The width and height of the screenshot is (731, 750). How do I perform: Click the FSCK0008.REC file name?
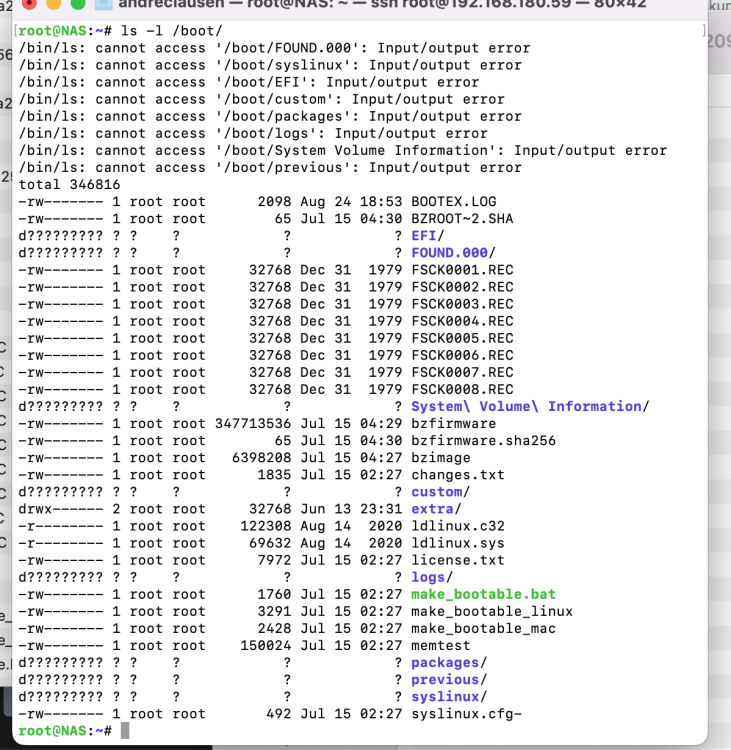462,389
